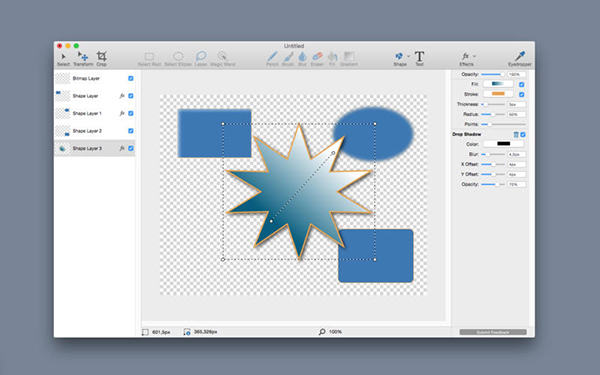The image size is (600, 375).
Task: Activate the Select arrow tool
Action: [64, 59]
